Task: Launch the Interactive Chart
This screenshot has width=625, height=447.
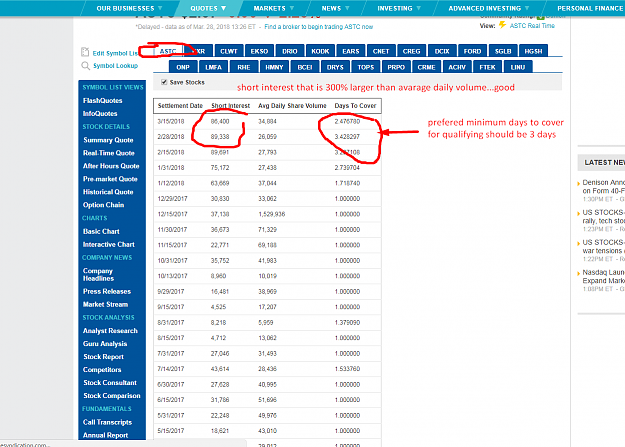Action: [109, 244]
